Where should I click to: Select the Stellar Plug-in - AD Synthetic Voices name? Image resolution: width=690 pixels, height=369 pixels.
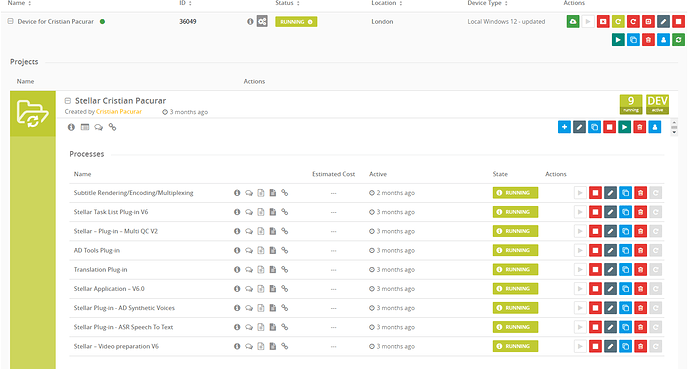click(124, 308)
